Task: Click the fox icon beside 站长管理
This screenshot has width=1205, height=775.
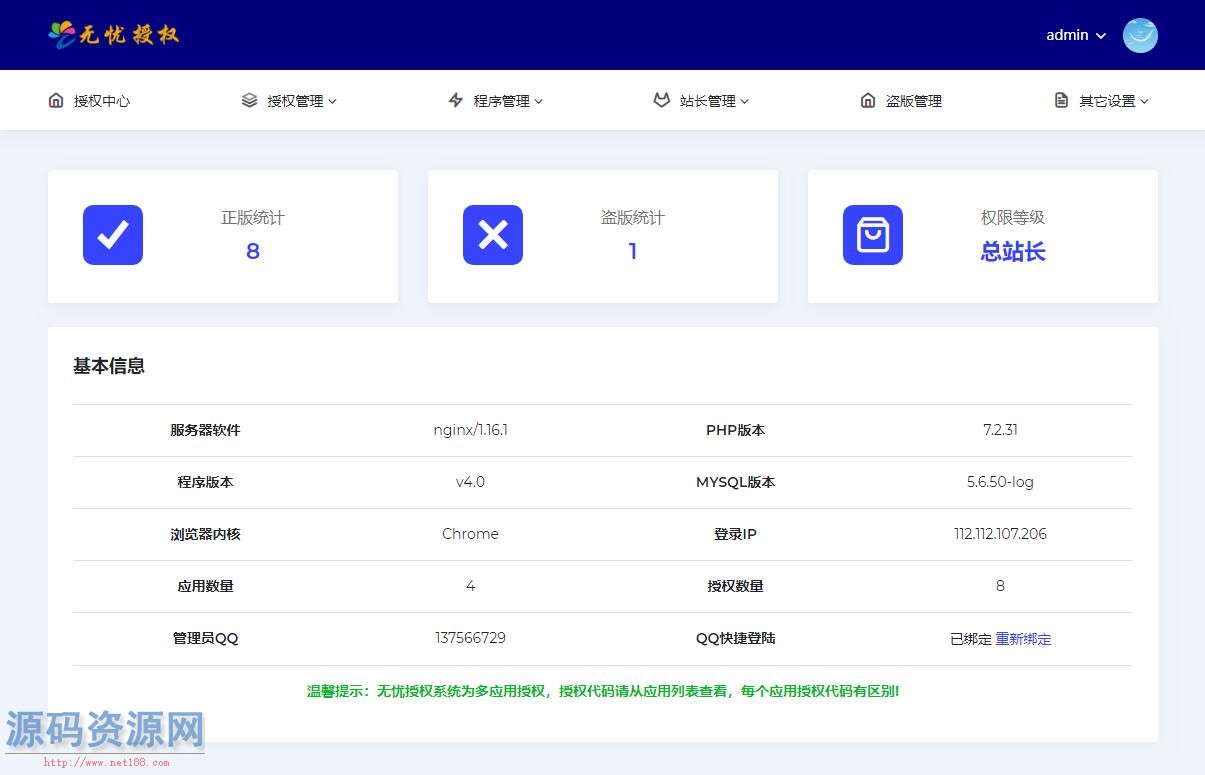Action: pyautogui.click(x=661, y=100)
